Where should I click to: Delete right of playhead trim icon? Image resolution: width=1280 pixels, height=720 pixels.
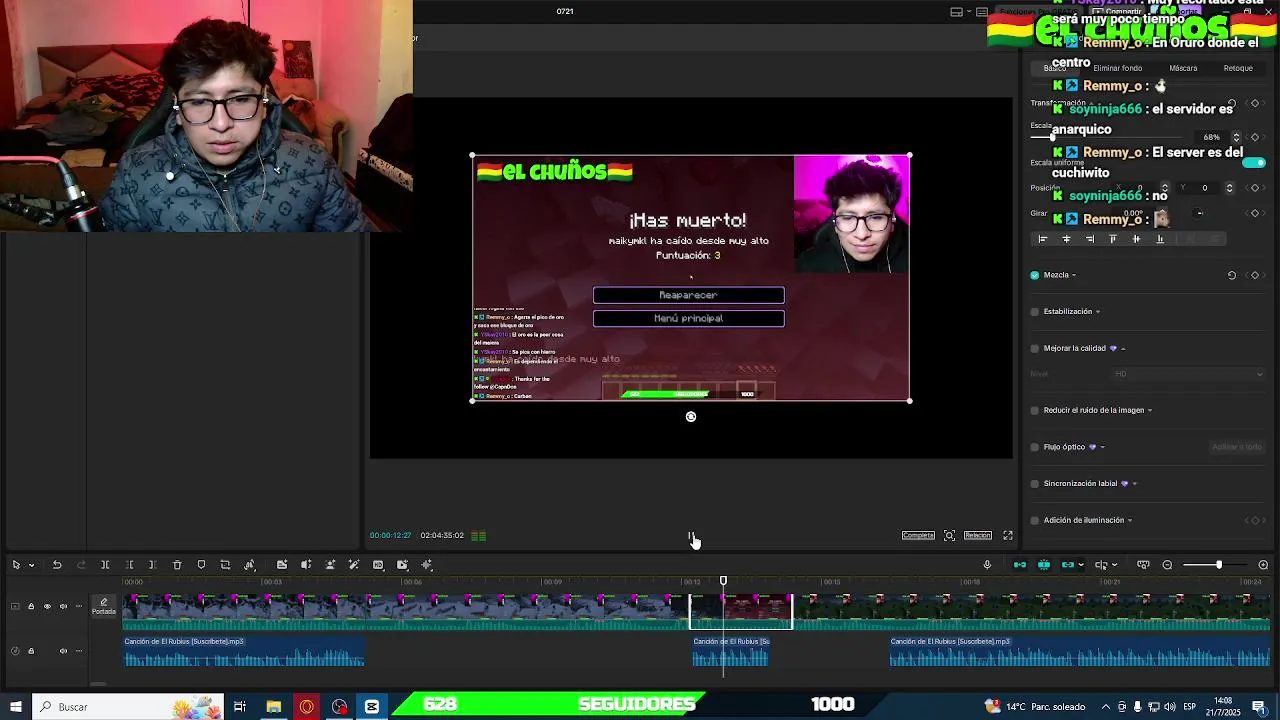(x=152, y=565)
